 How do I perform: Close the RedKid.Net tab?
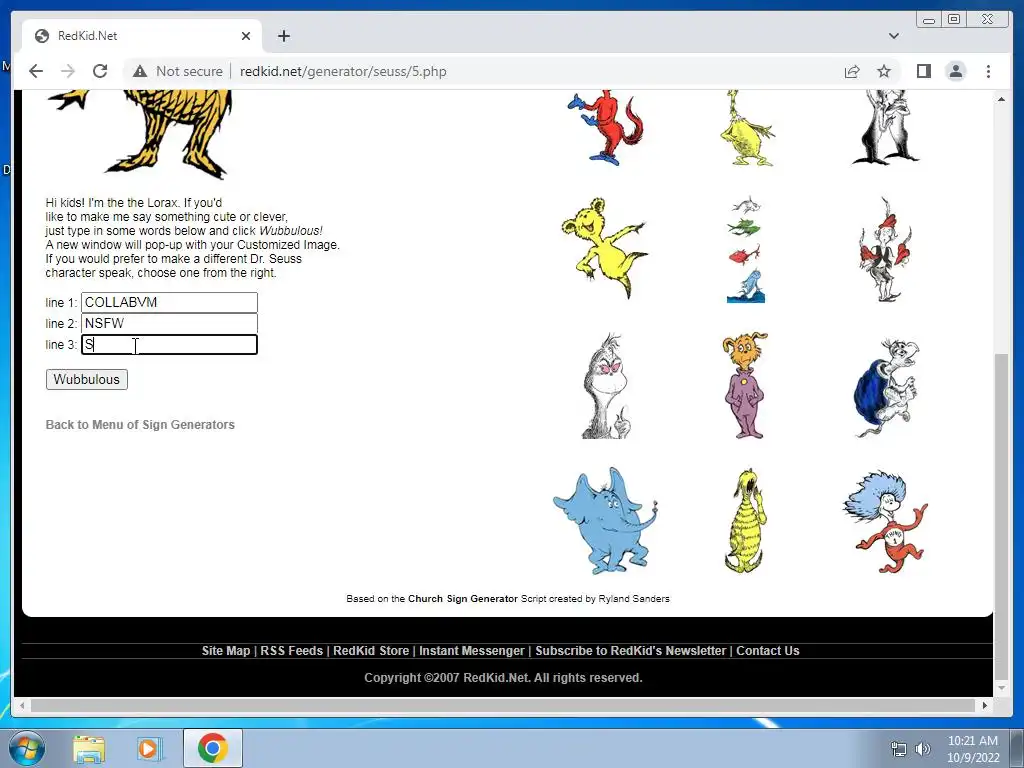click(246, 36)
